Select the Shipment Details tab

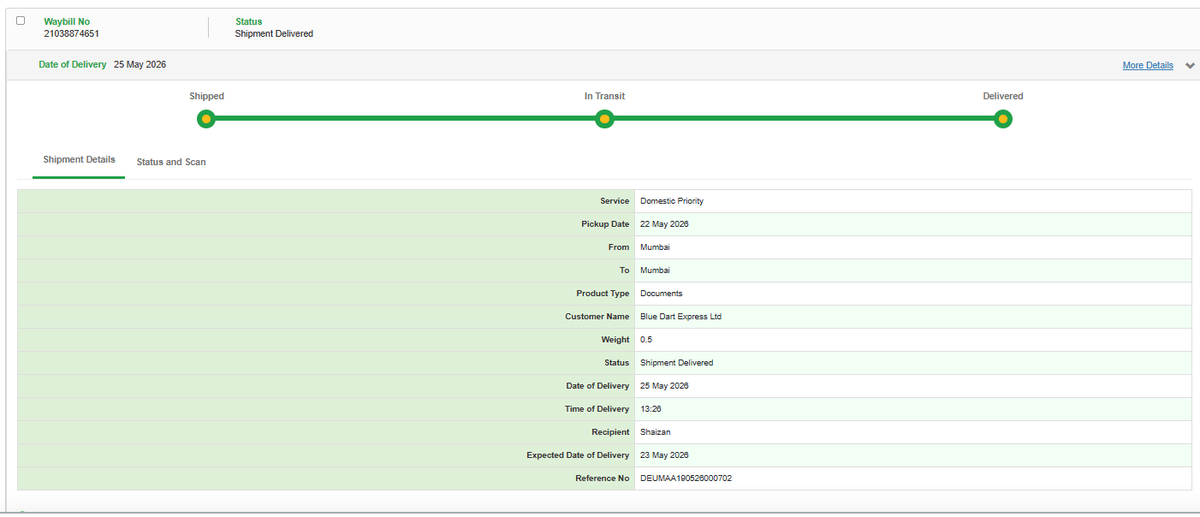coord(79,160)
